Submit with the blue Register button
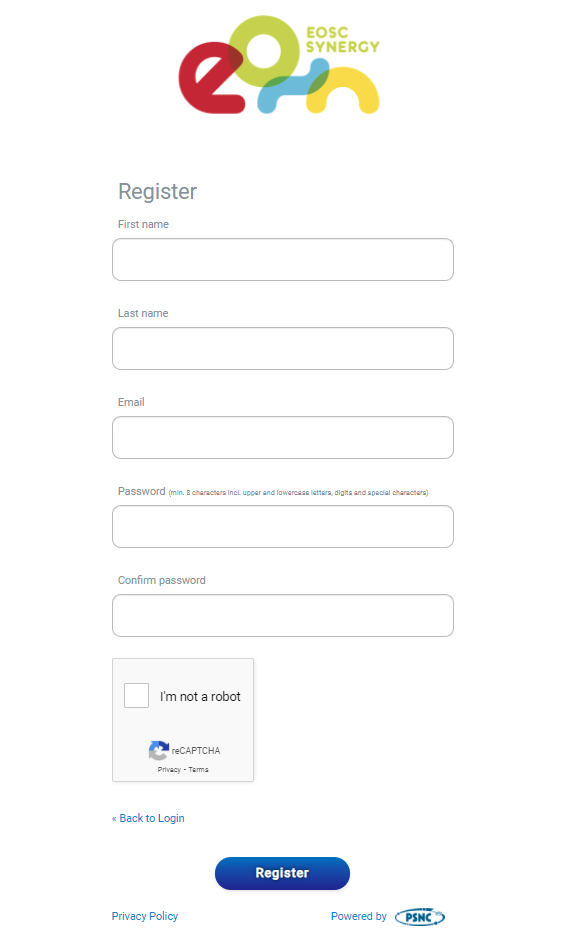Screen dimensions: 565x933 click(282, 873)
